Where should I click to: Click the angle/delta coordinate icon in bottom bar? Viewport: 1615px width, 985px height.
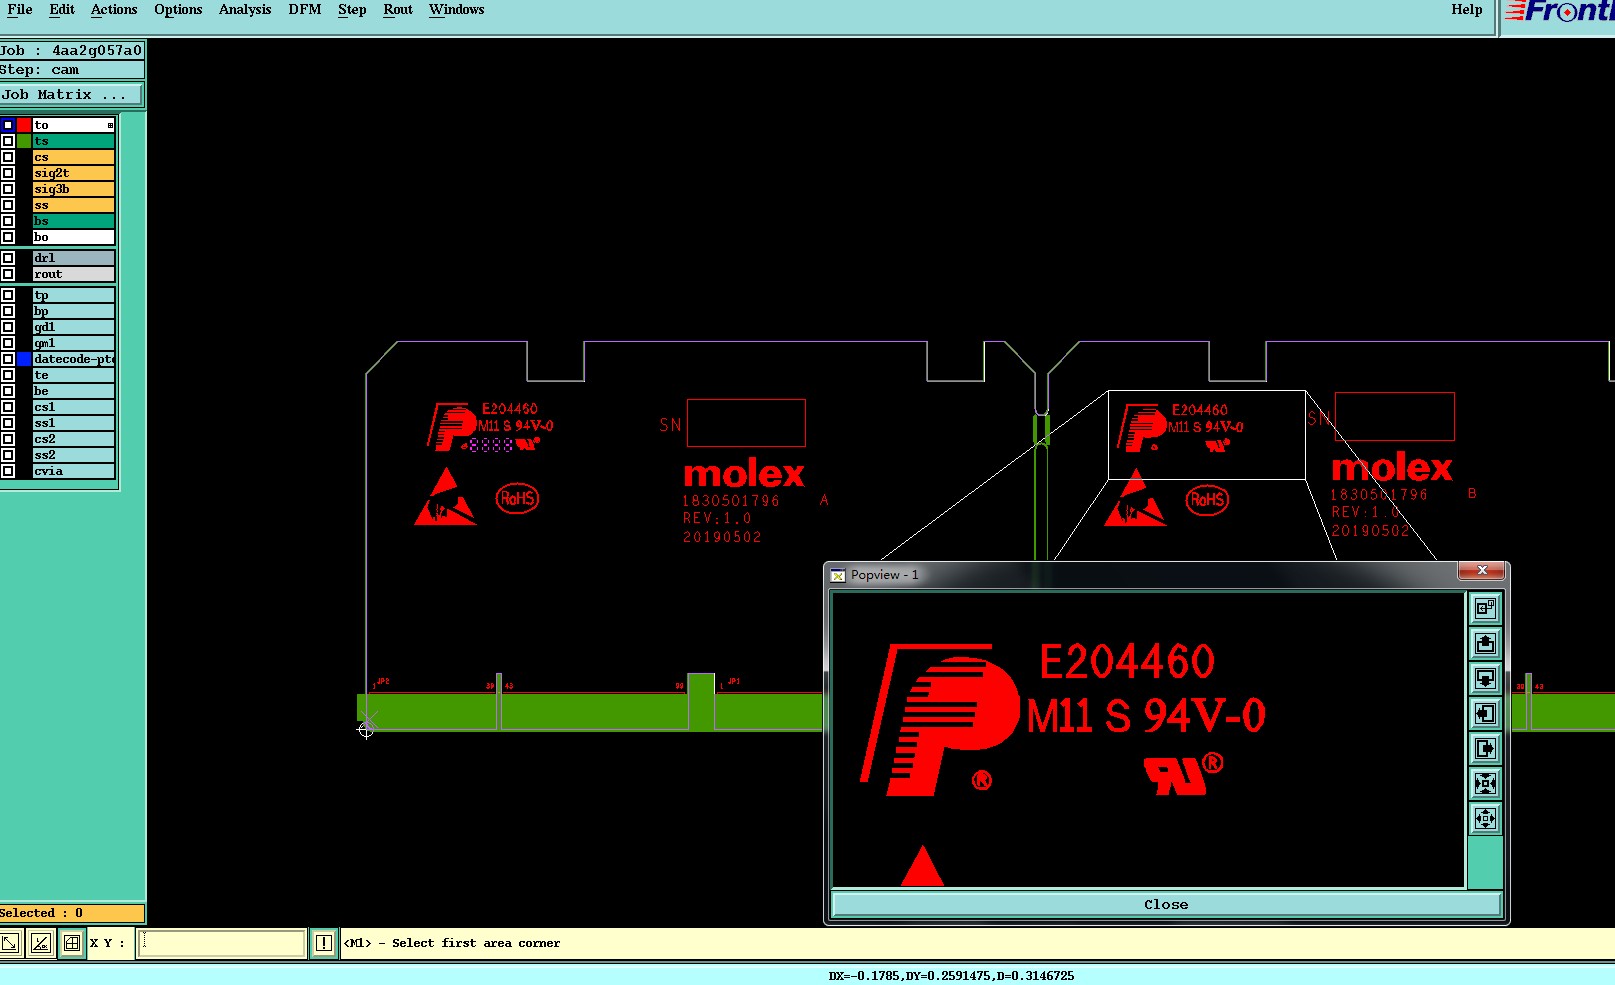[x=41, y=943]
